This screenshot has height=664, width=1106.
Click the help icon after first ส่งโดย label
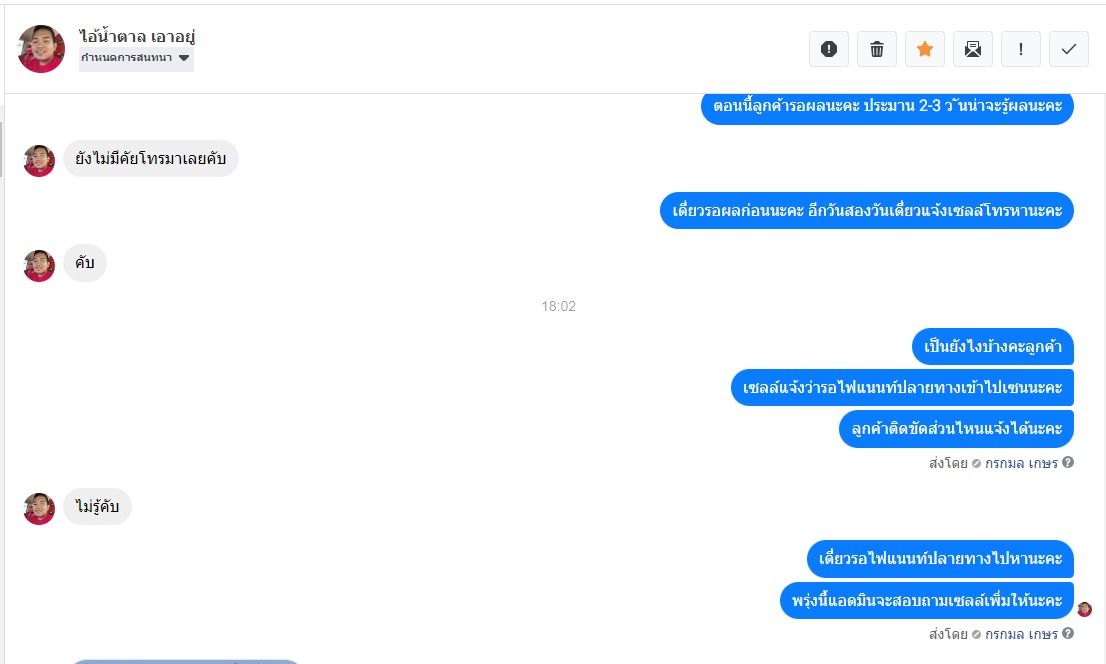tap(1068, 462)
